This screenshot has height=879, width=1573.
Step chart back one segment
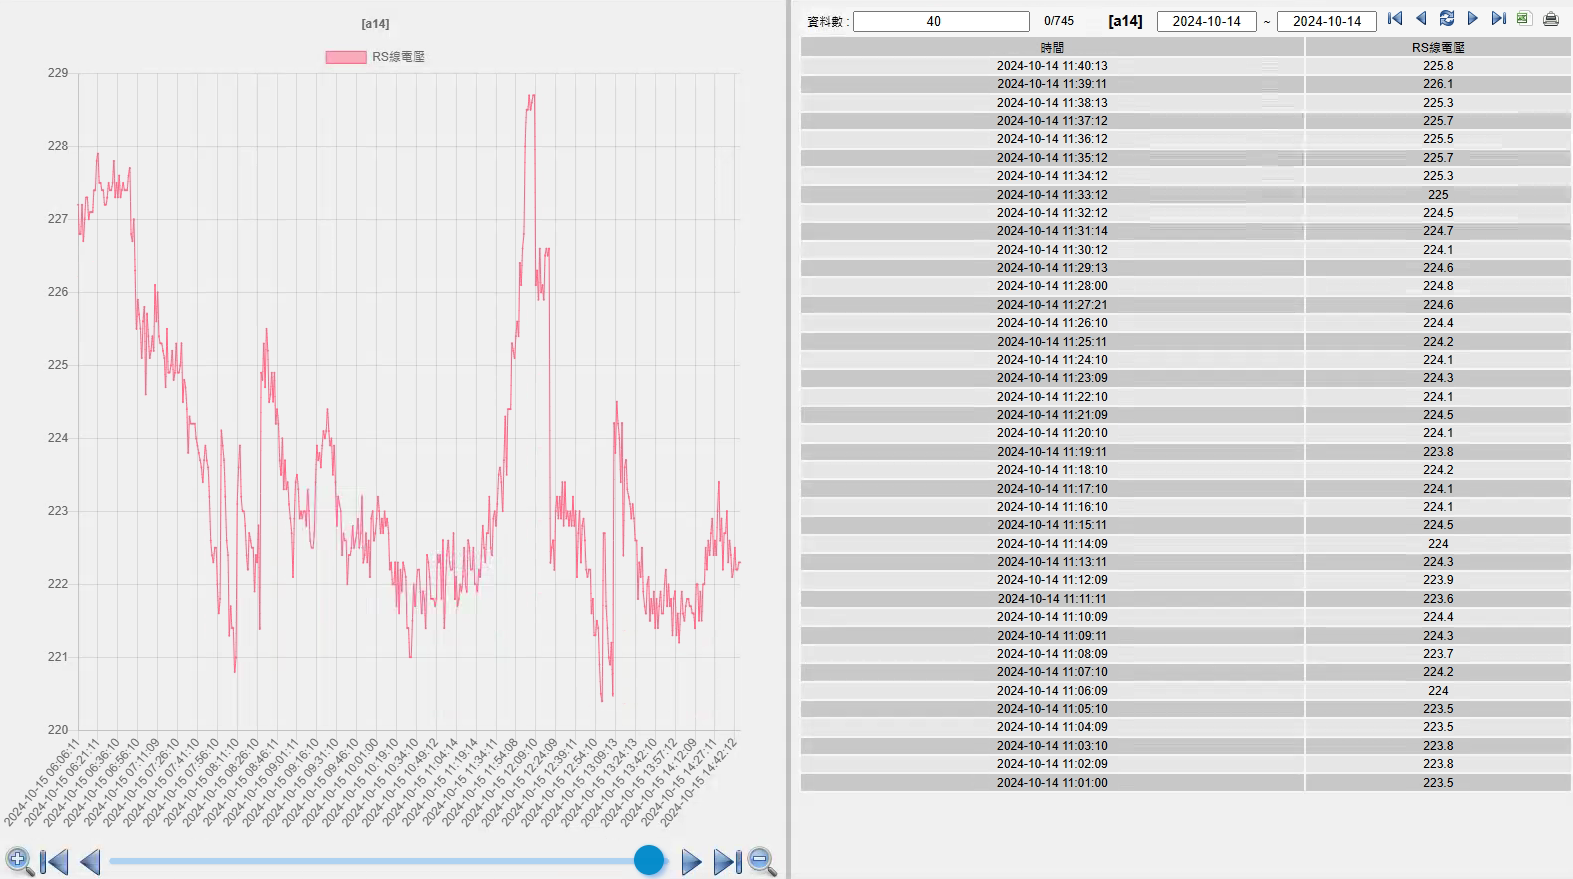pyautogui.click(x=90, y=861)
